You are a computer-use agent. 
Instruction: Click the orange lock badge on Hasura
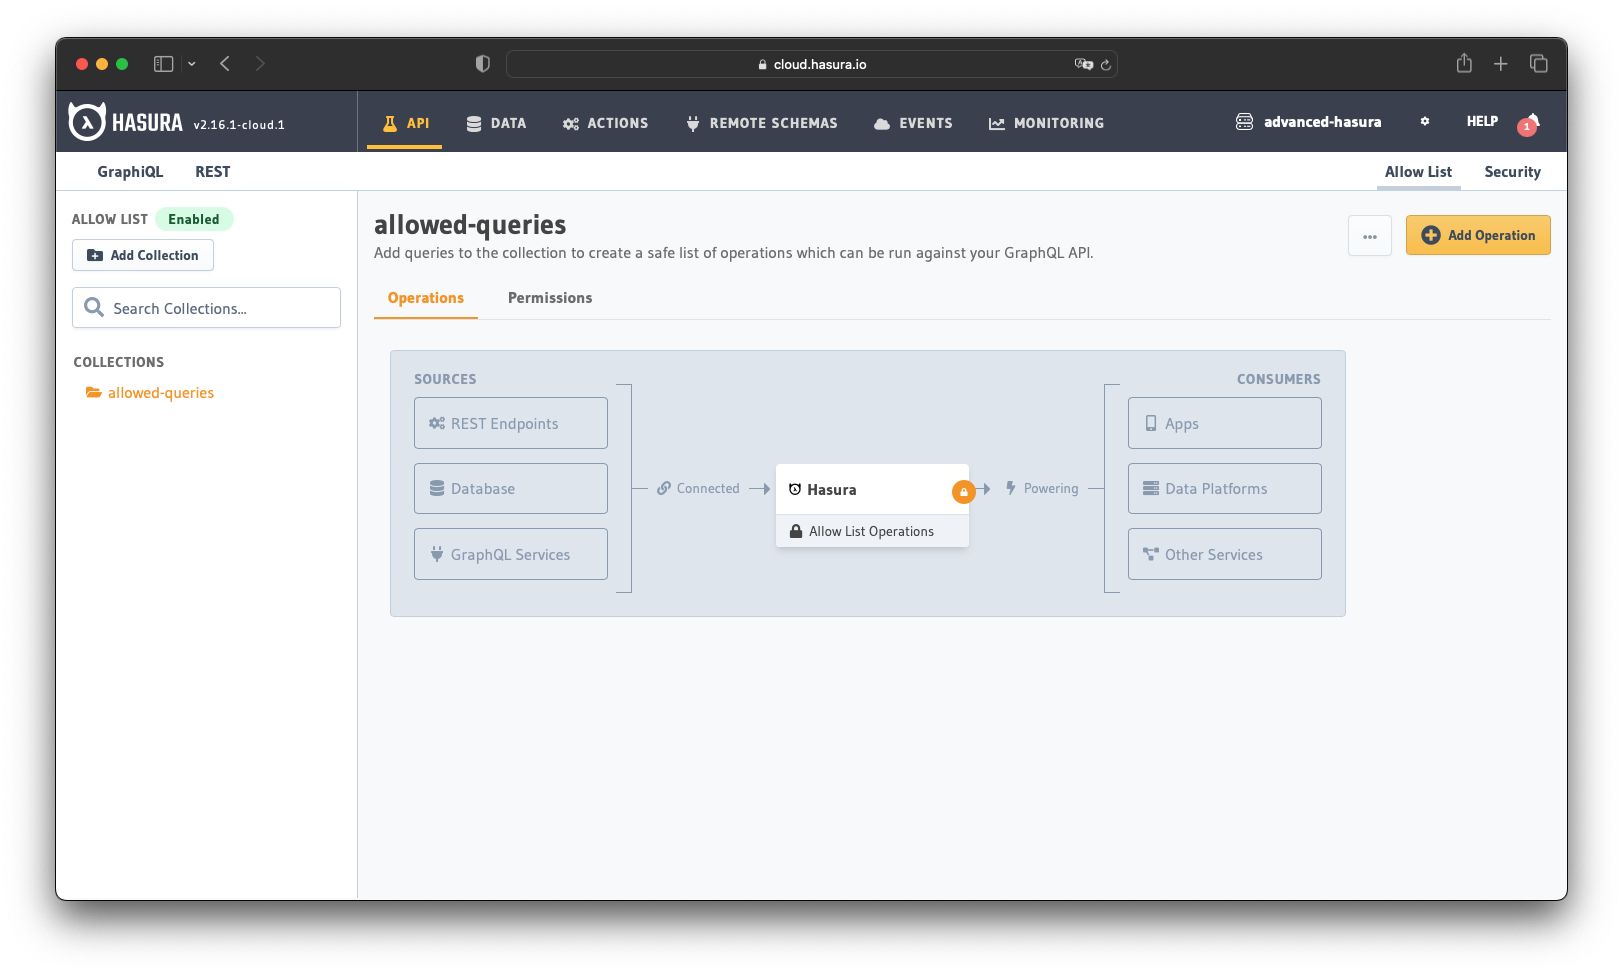click(963, 492)
